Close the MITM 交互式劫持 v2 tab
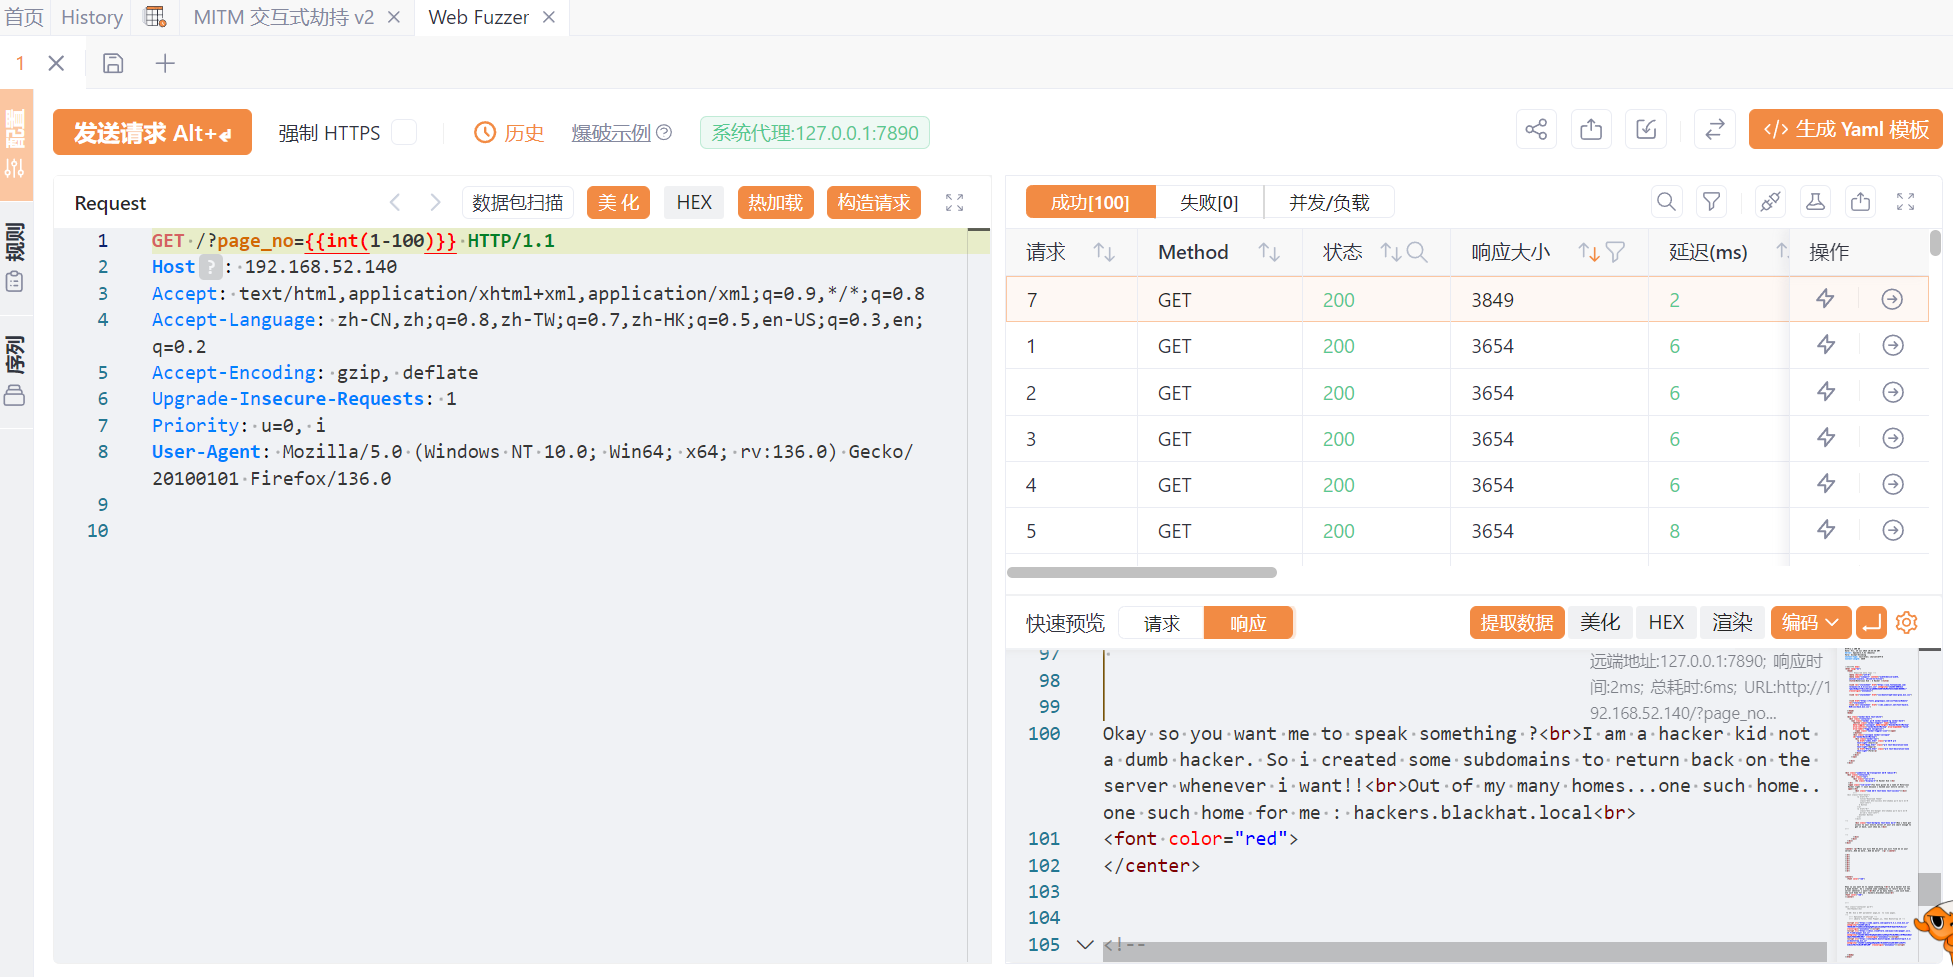Viewport: 1953px width, 977px height. click(x=394, y=17)
